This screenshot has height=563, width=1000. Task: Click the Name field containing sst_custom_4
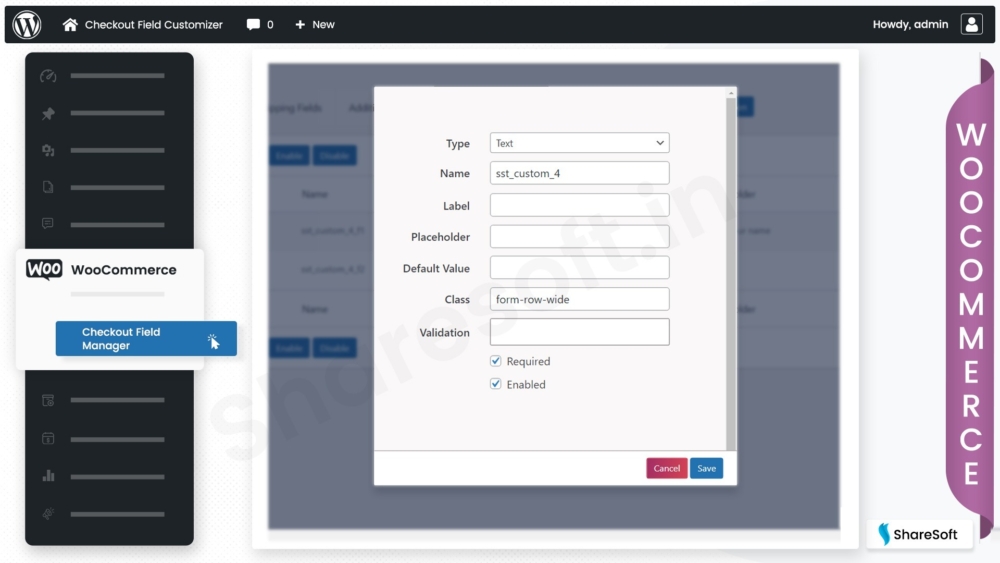click(x=579, y=173)
